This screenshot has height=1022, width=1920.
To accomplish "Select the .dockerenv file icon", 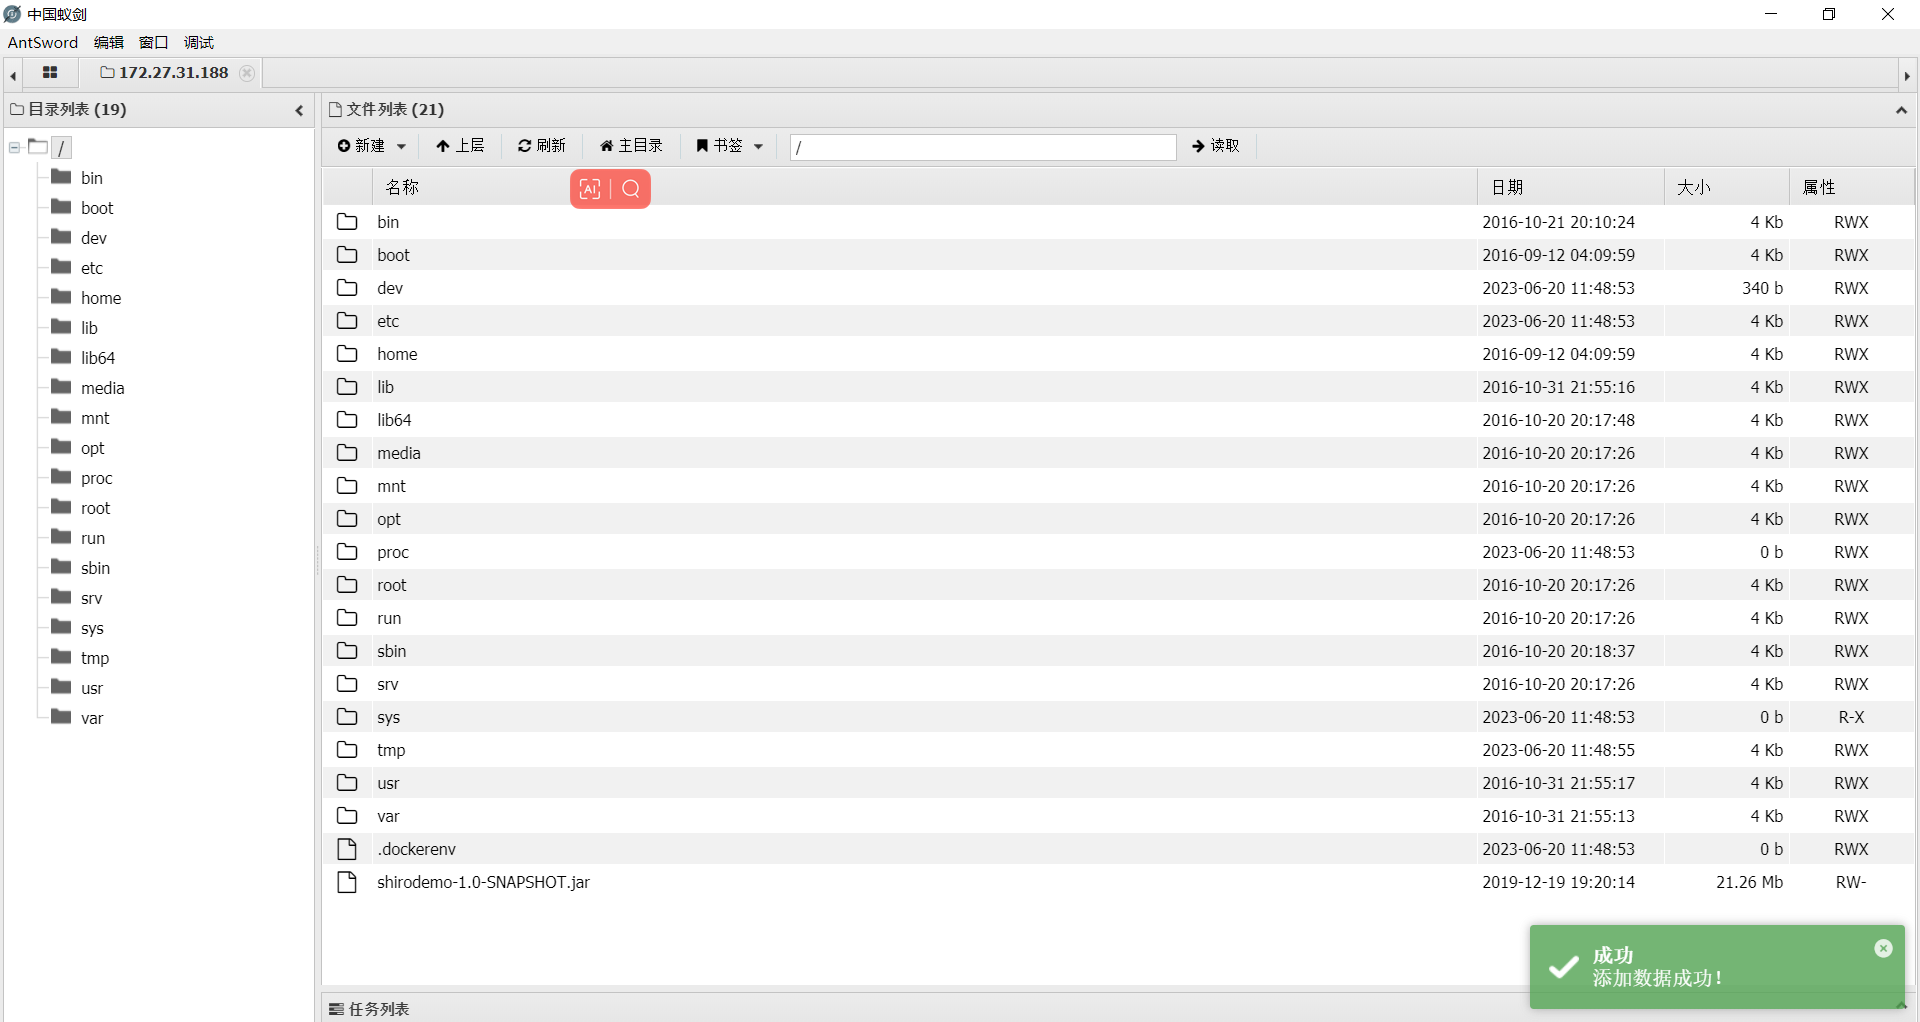I will [x=347, y=849].
